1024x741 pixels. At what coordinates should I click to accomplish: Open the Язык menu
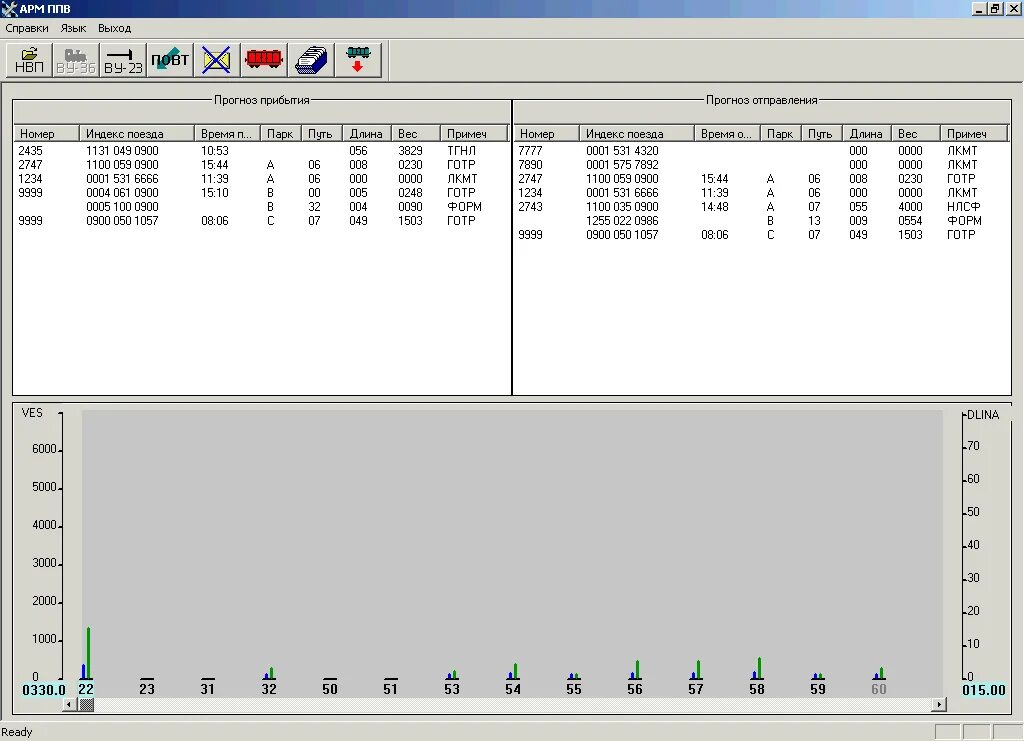coord(73,29)
